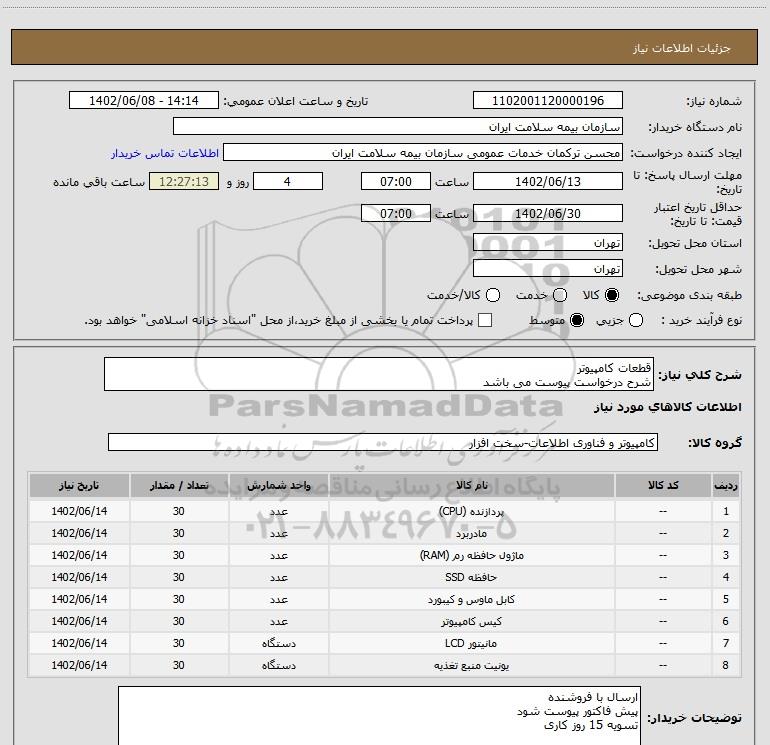Click the نام دستگاه خریدار field
770x745 pixels.
click(398, 127)
